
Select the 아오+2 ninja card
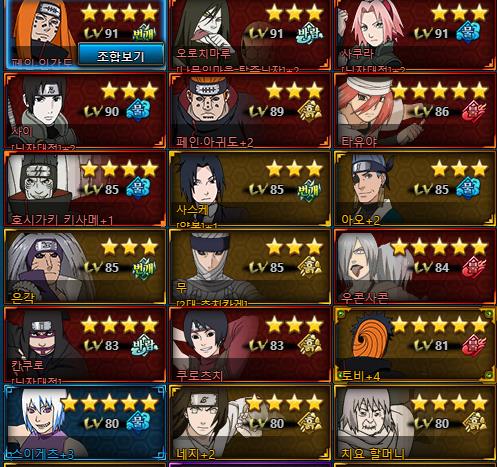[x=415, y=189]
